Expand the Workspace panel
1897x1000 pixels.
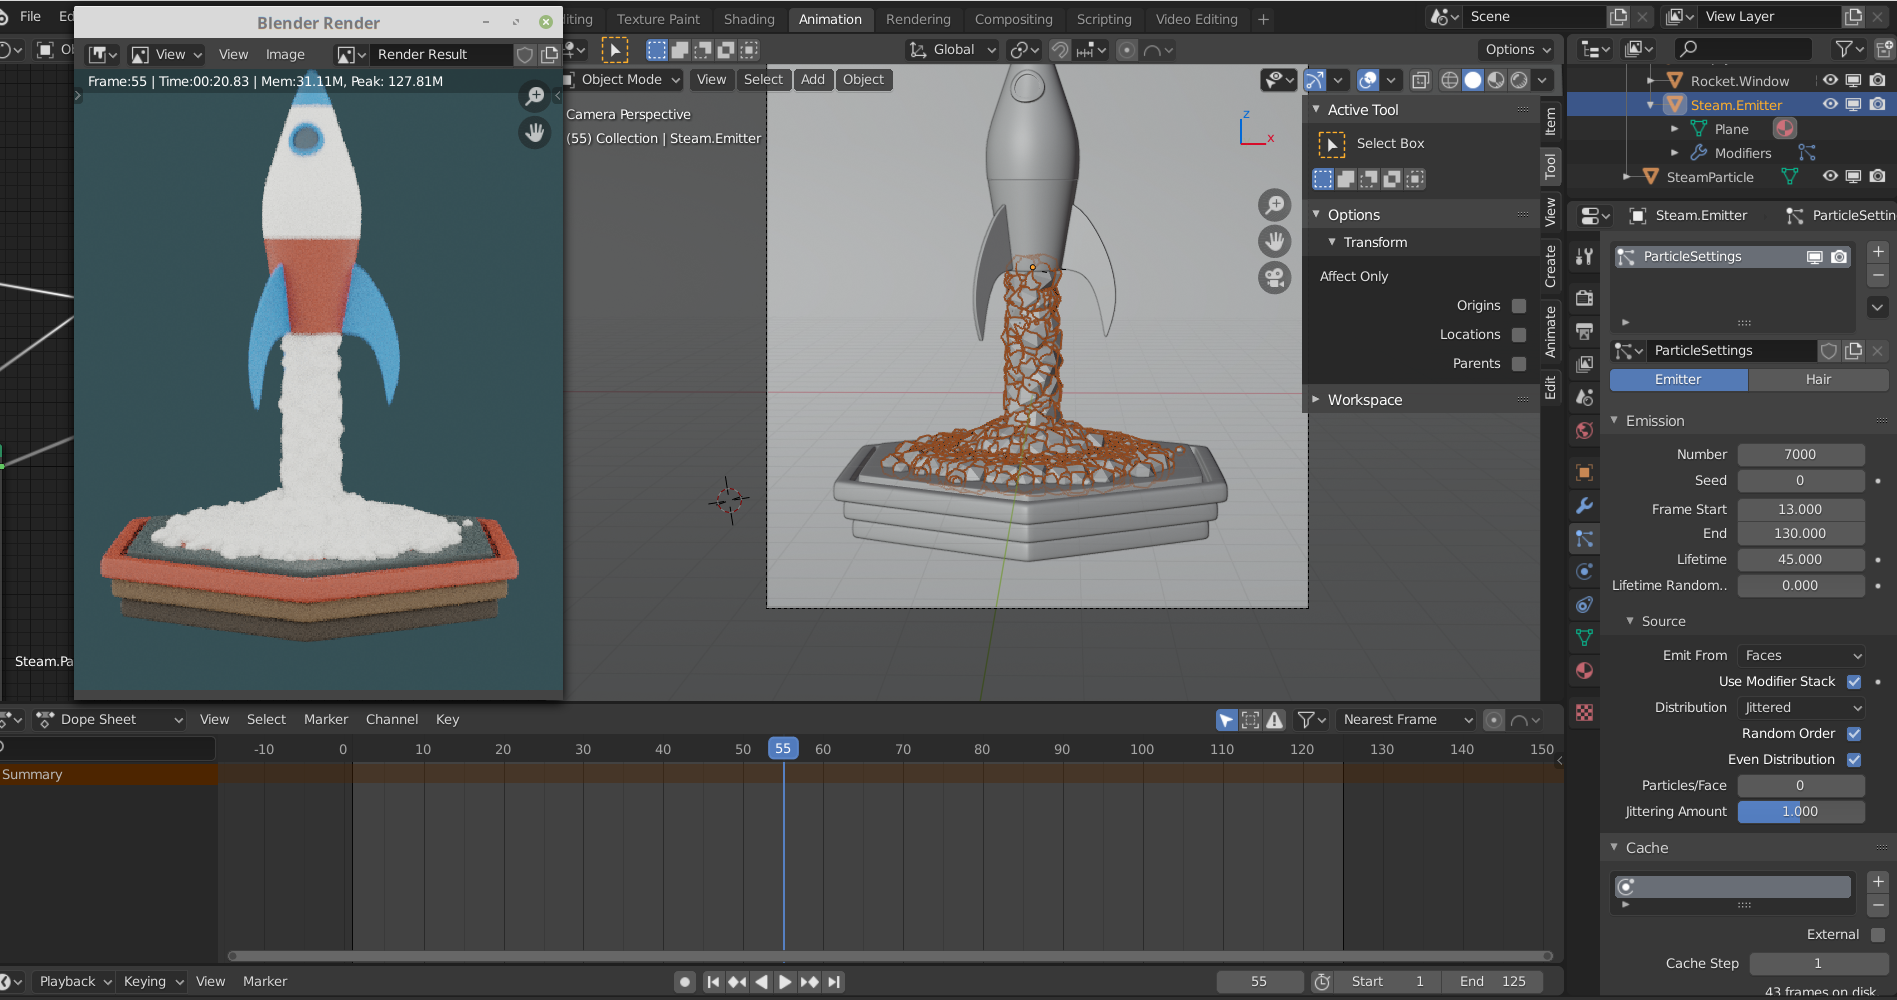click(1364, 400)
